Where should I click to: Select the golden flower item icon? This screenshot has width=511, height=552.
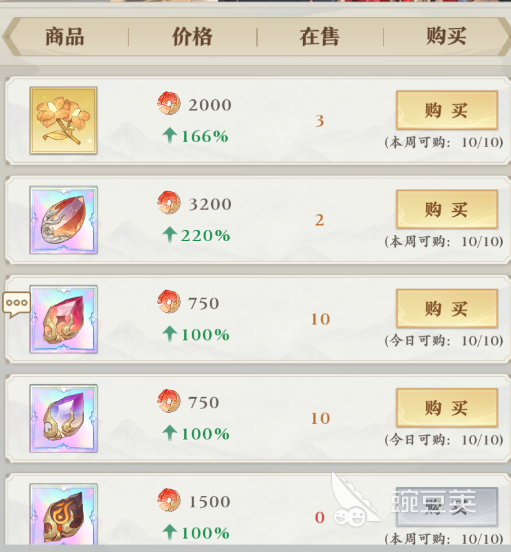tap(63, 120)
